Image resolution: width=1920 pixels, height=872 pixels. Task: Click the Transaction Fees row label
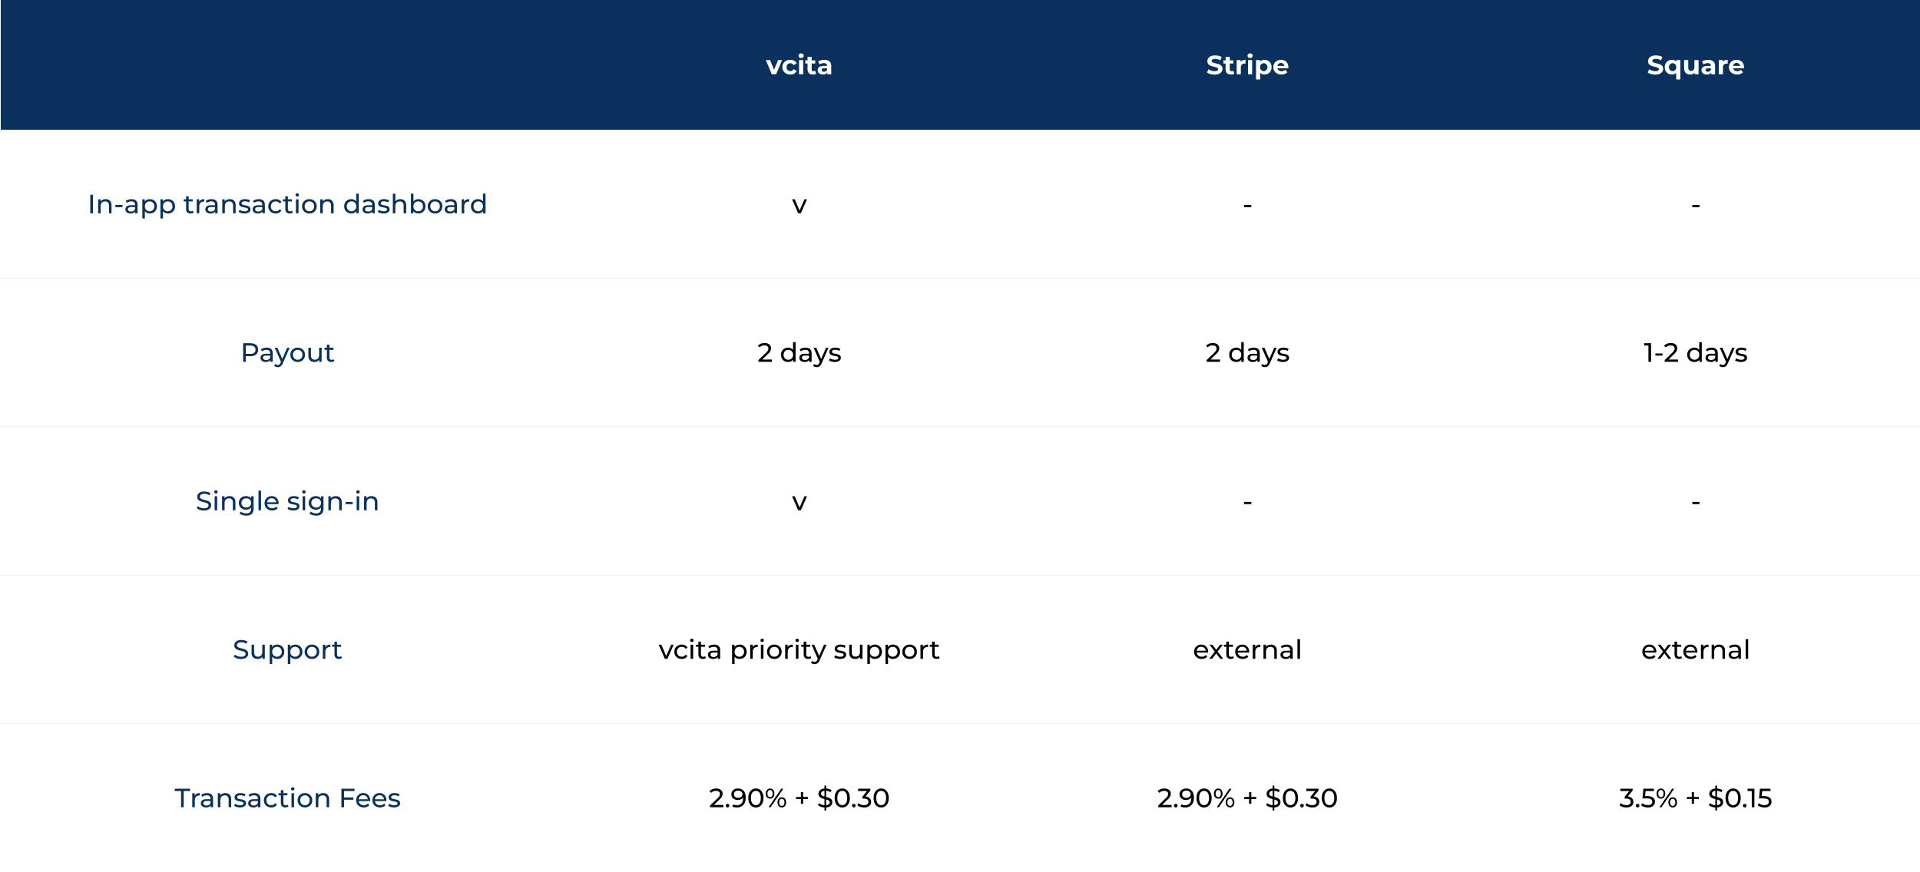tap(287, 798)
